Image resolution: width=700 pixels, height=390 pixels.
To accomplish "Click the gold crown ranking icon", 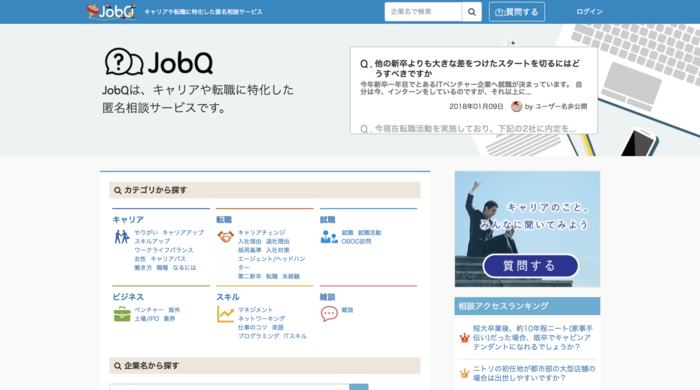I will (464, 373).
